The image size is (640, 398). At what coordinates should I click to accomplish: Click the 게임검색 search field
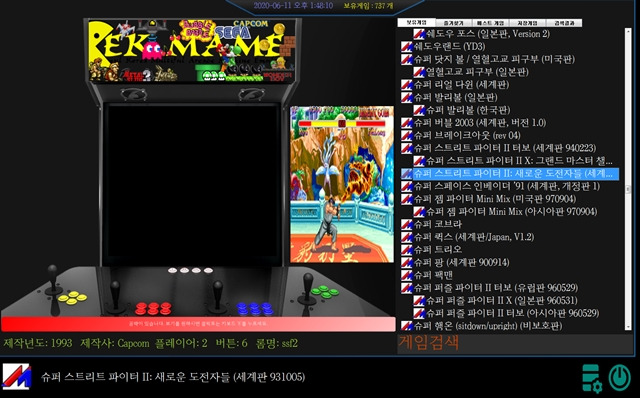tap(515, 343)
